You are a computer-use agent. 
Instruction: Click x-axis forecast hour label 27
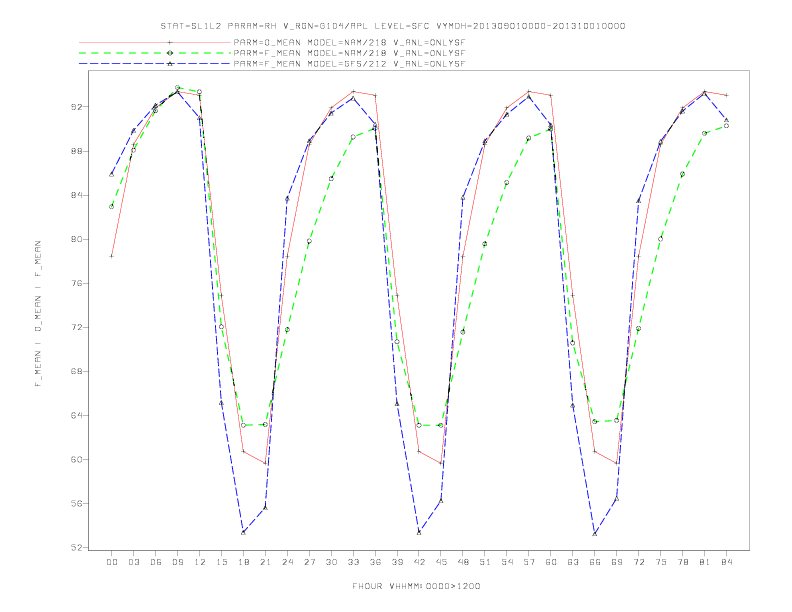click(309, 562)
